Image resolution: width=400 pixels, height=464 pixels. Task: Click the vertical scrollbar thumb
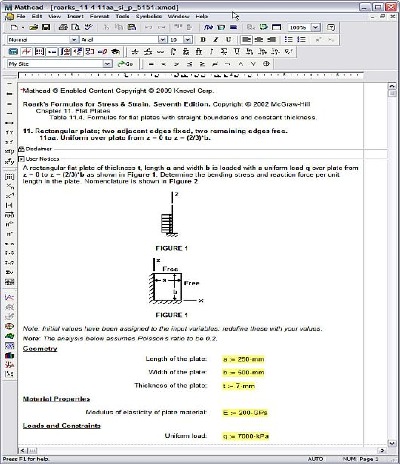coord(392,93)
